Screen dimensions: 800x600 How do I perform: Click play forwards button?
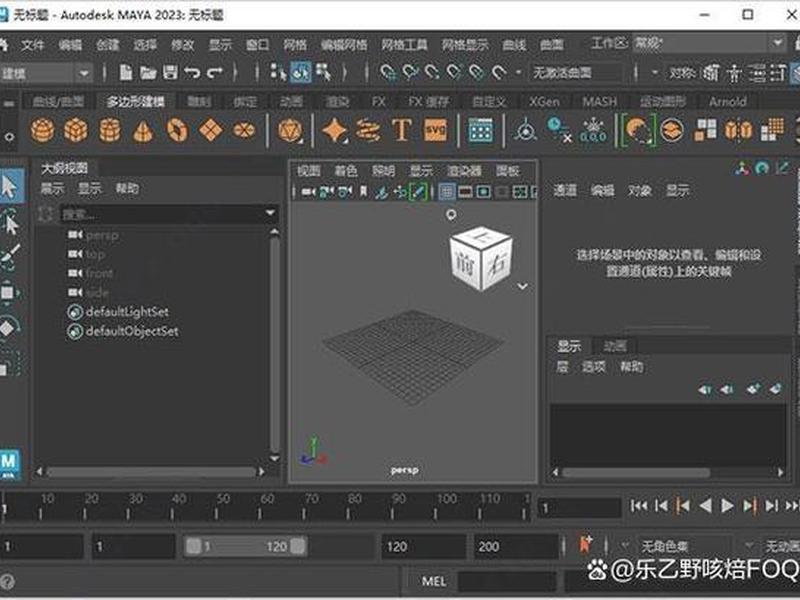click(727, 506)
